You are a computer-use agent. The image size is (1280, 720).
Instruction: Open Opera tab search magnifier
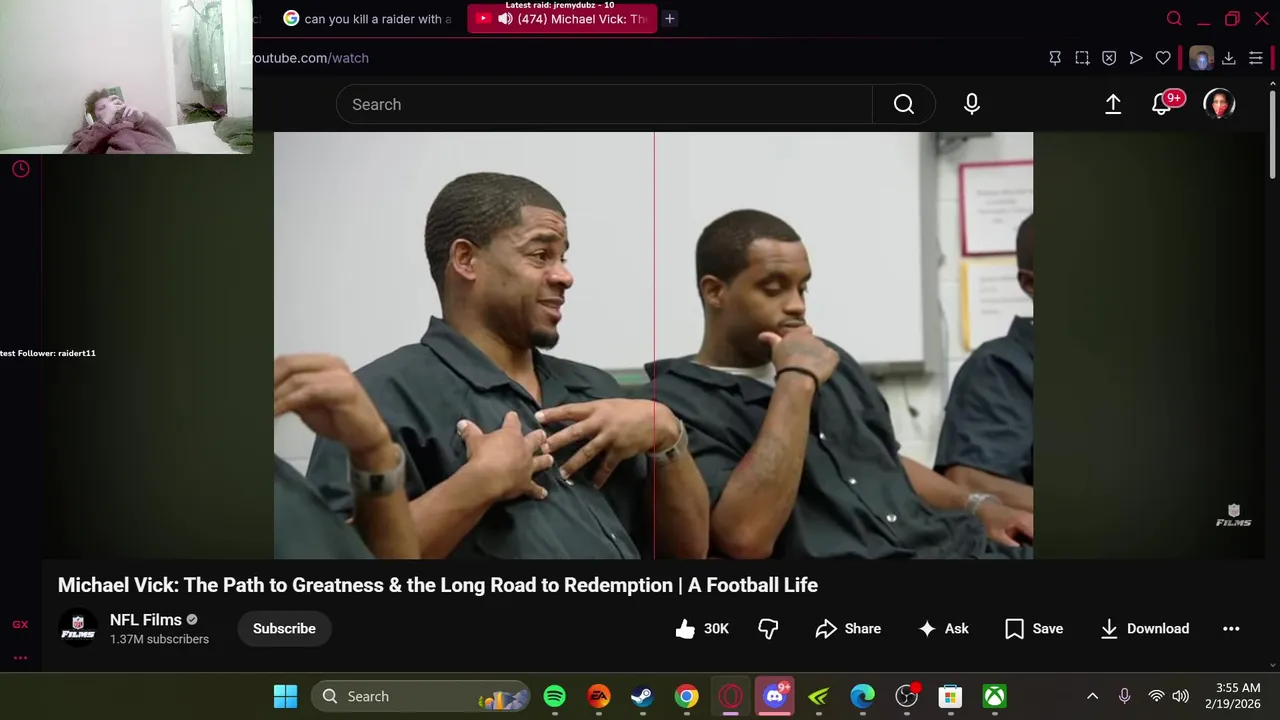click(1174, 18)
